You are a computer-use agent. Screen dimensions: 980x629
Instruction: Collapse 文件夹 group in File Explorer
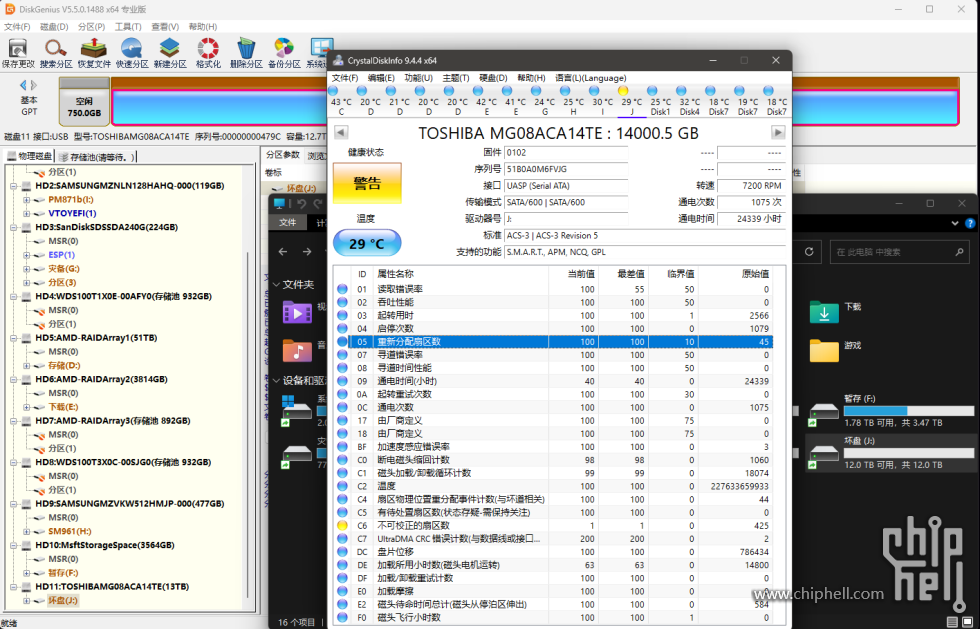(x=276, y=284)
